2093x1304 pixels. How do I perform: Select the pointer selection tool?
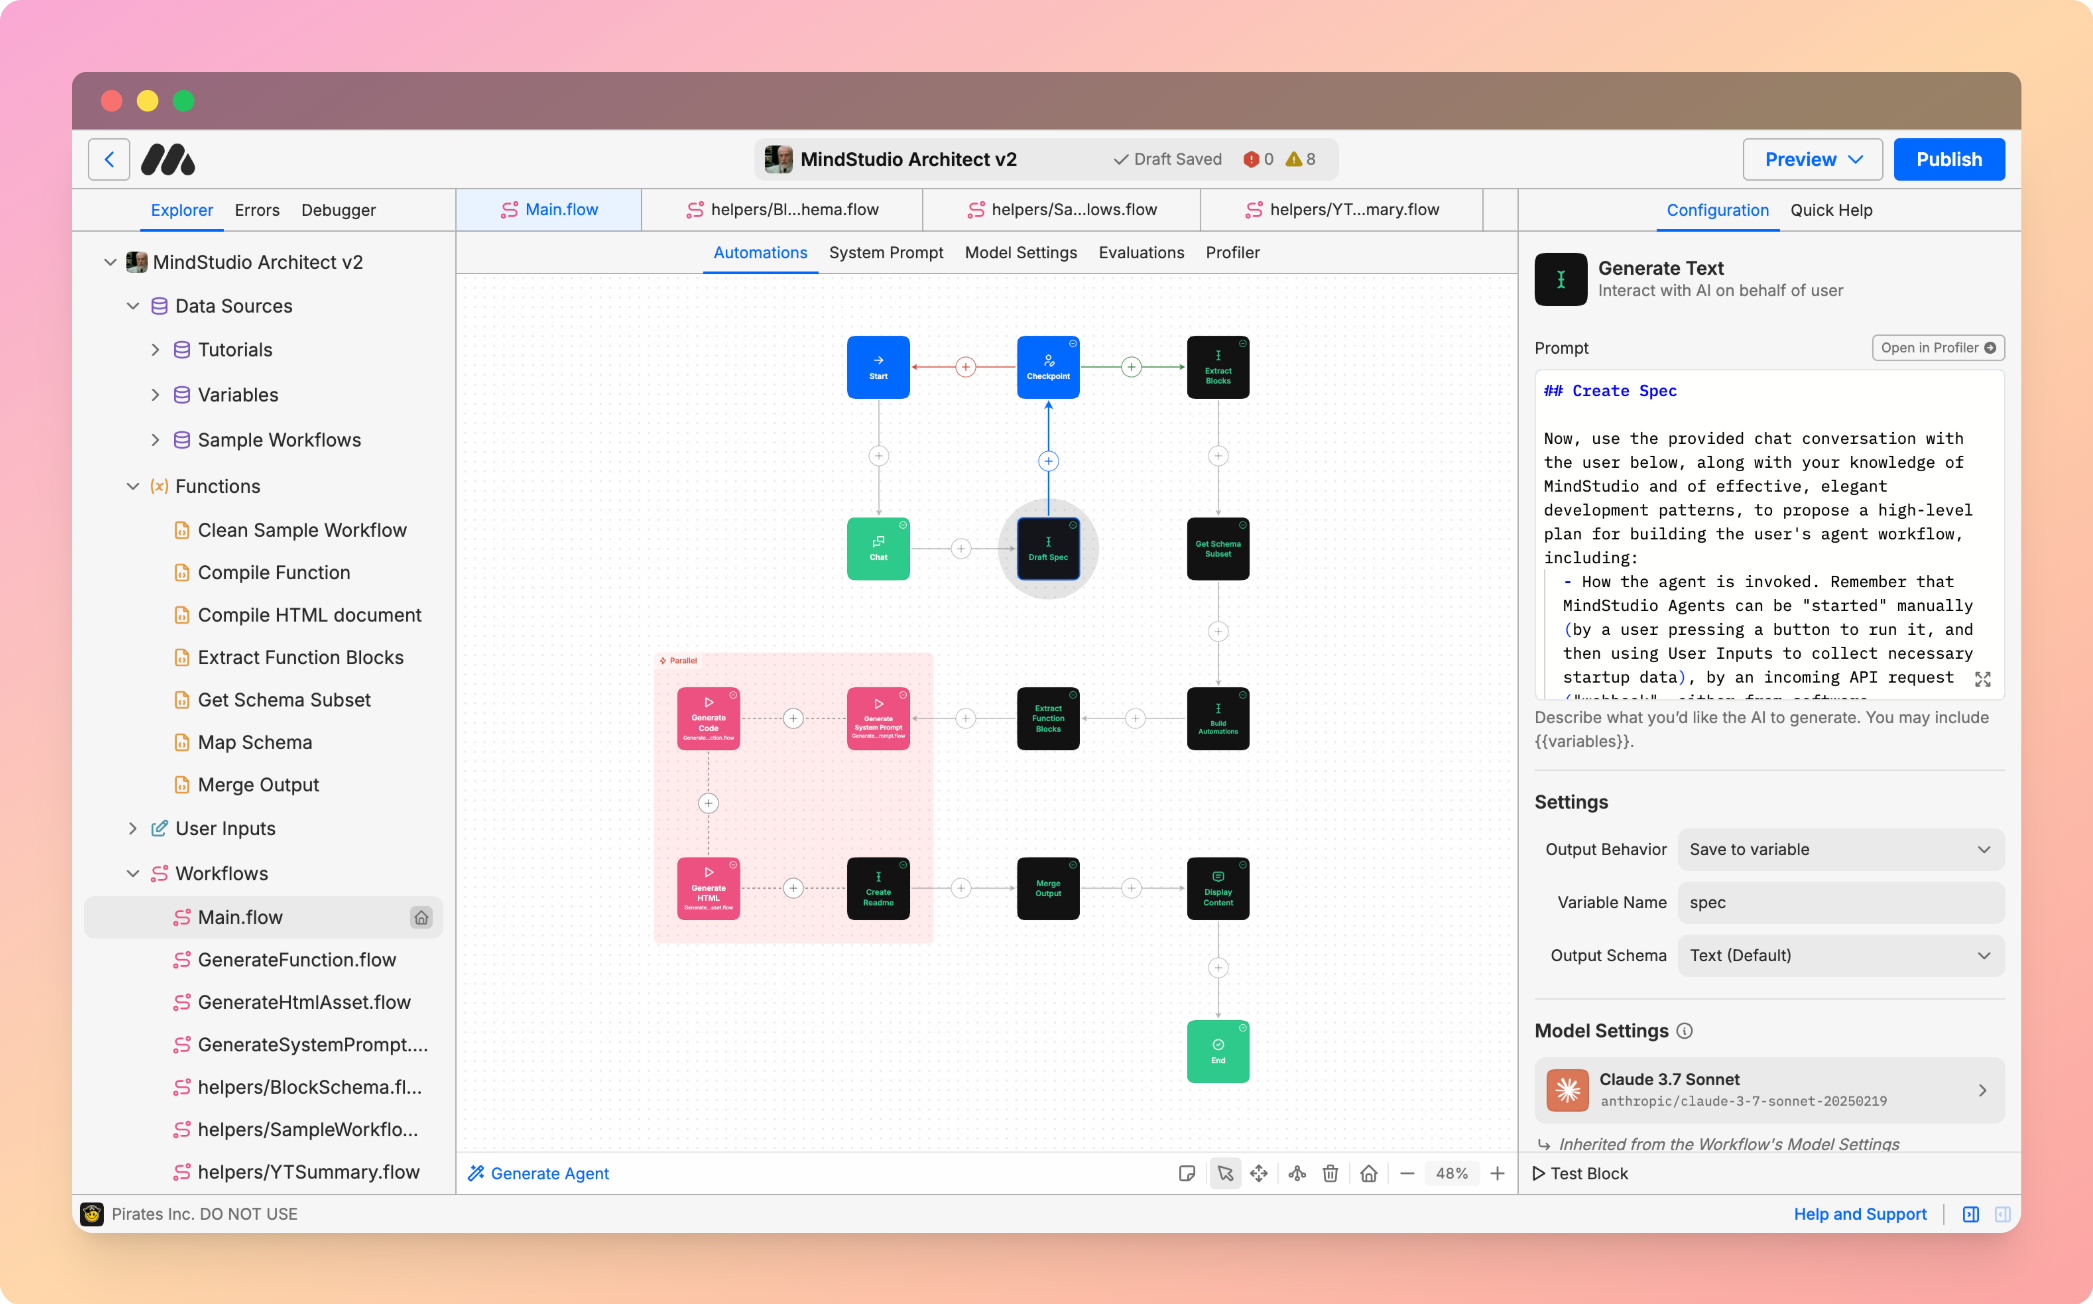(1225, 1173)
